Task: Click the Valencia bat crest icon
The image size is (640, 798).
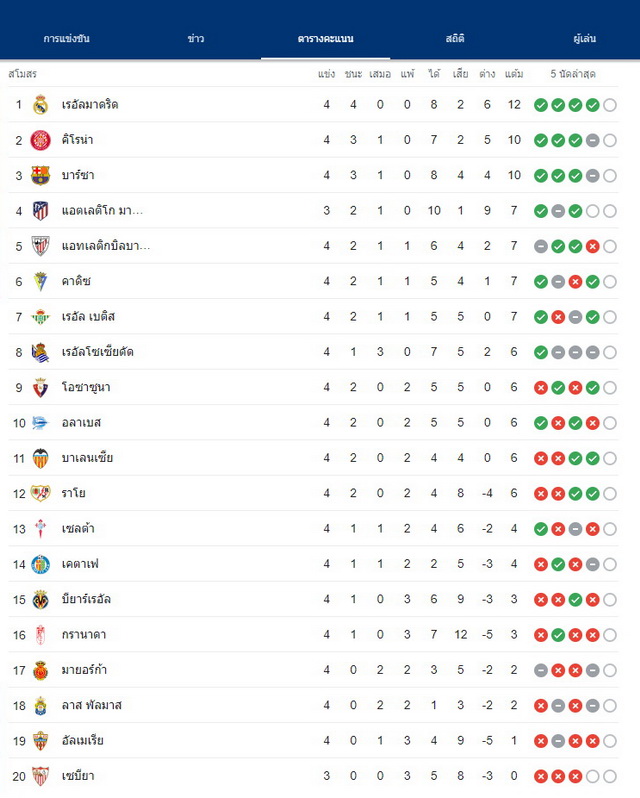Action: (40, 458)
